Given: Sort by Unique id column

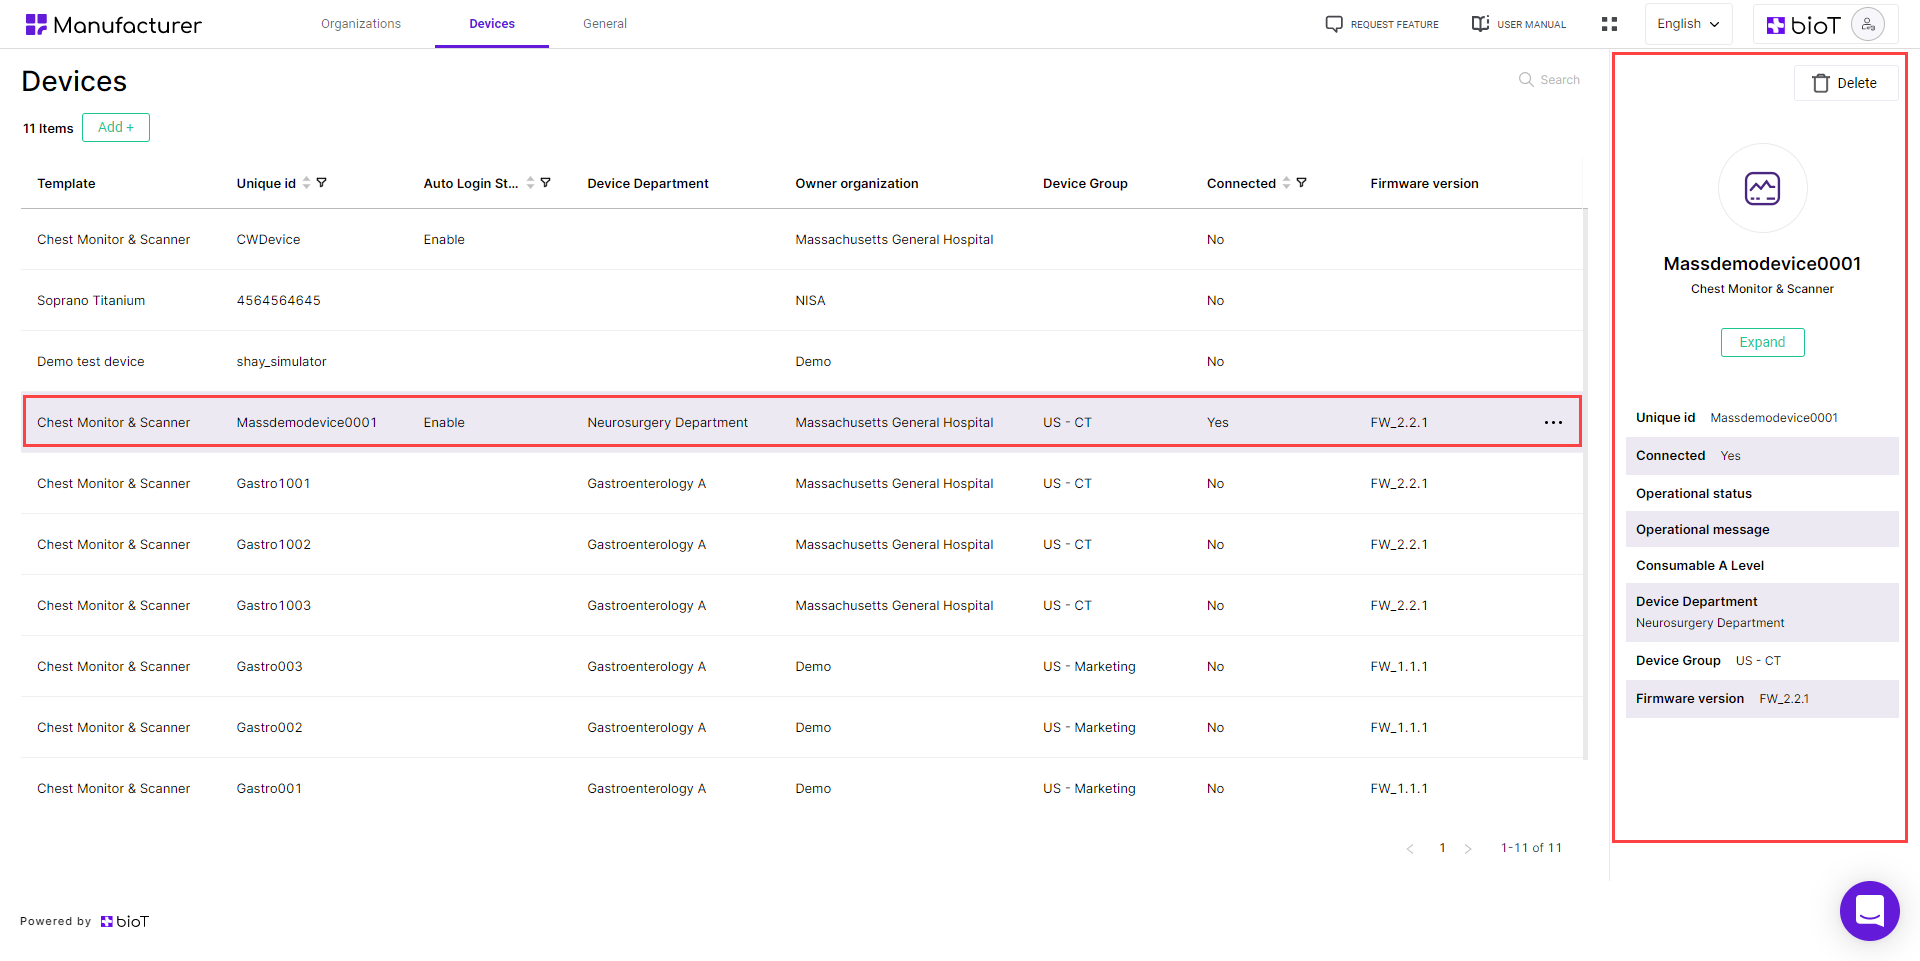Looking at the screenshot, I should click(x=306, y=183).
